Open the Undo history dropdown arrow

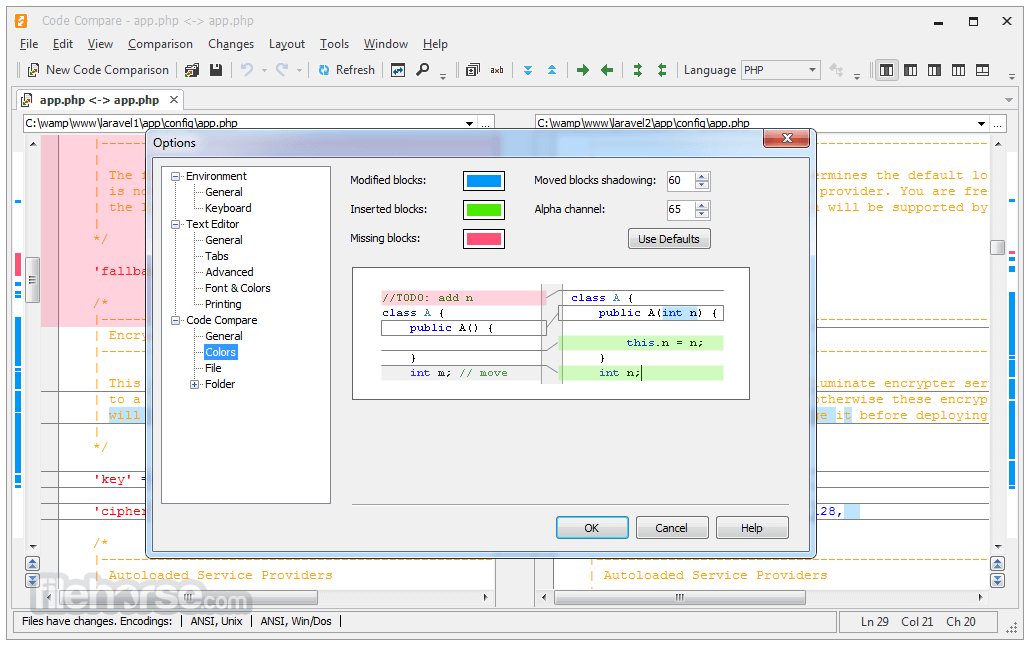[264, 70]
